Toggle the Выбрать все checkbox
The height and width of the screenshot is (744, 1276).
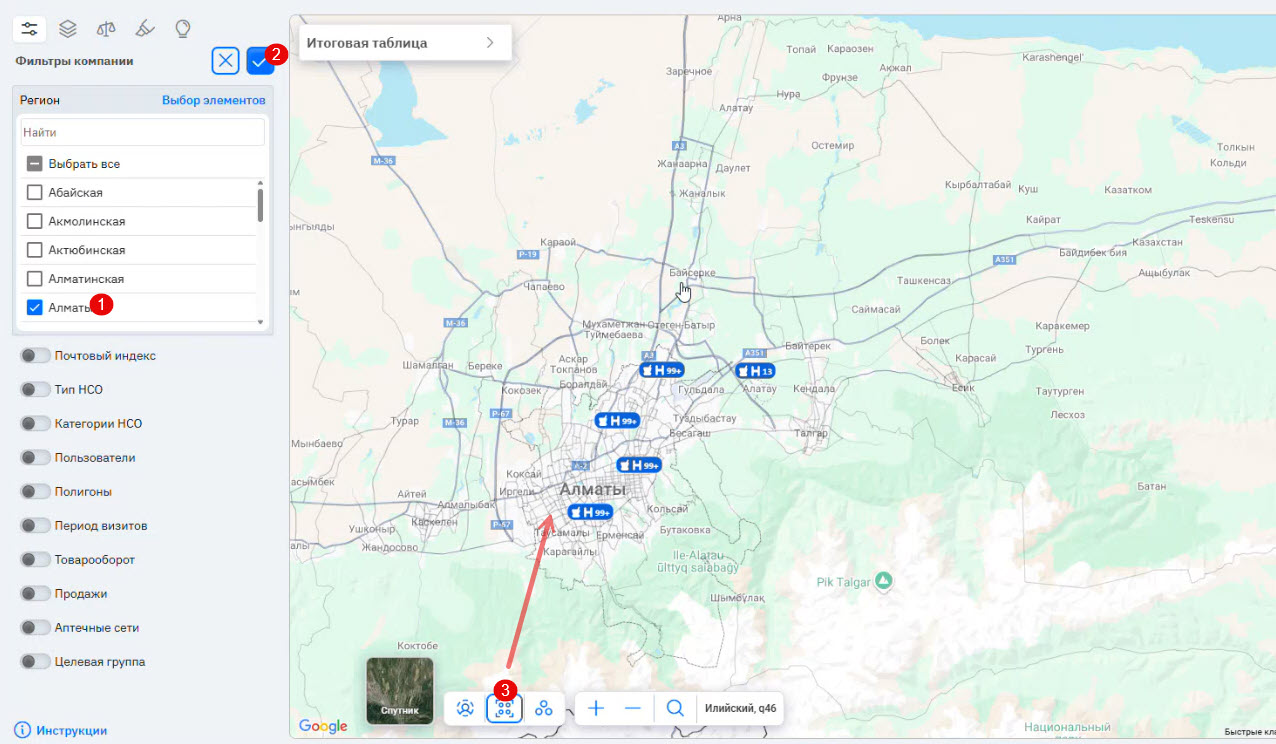pyautogui.click(x=34, y=163)
